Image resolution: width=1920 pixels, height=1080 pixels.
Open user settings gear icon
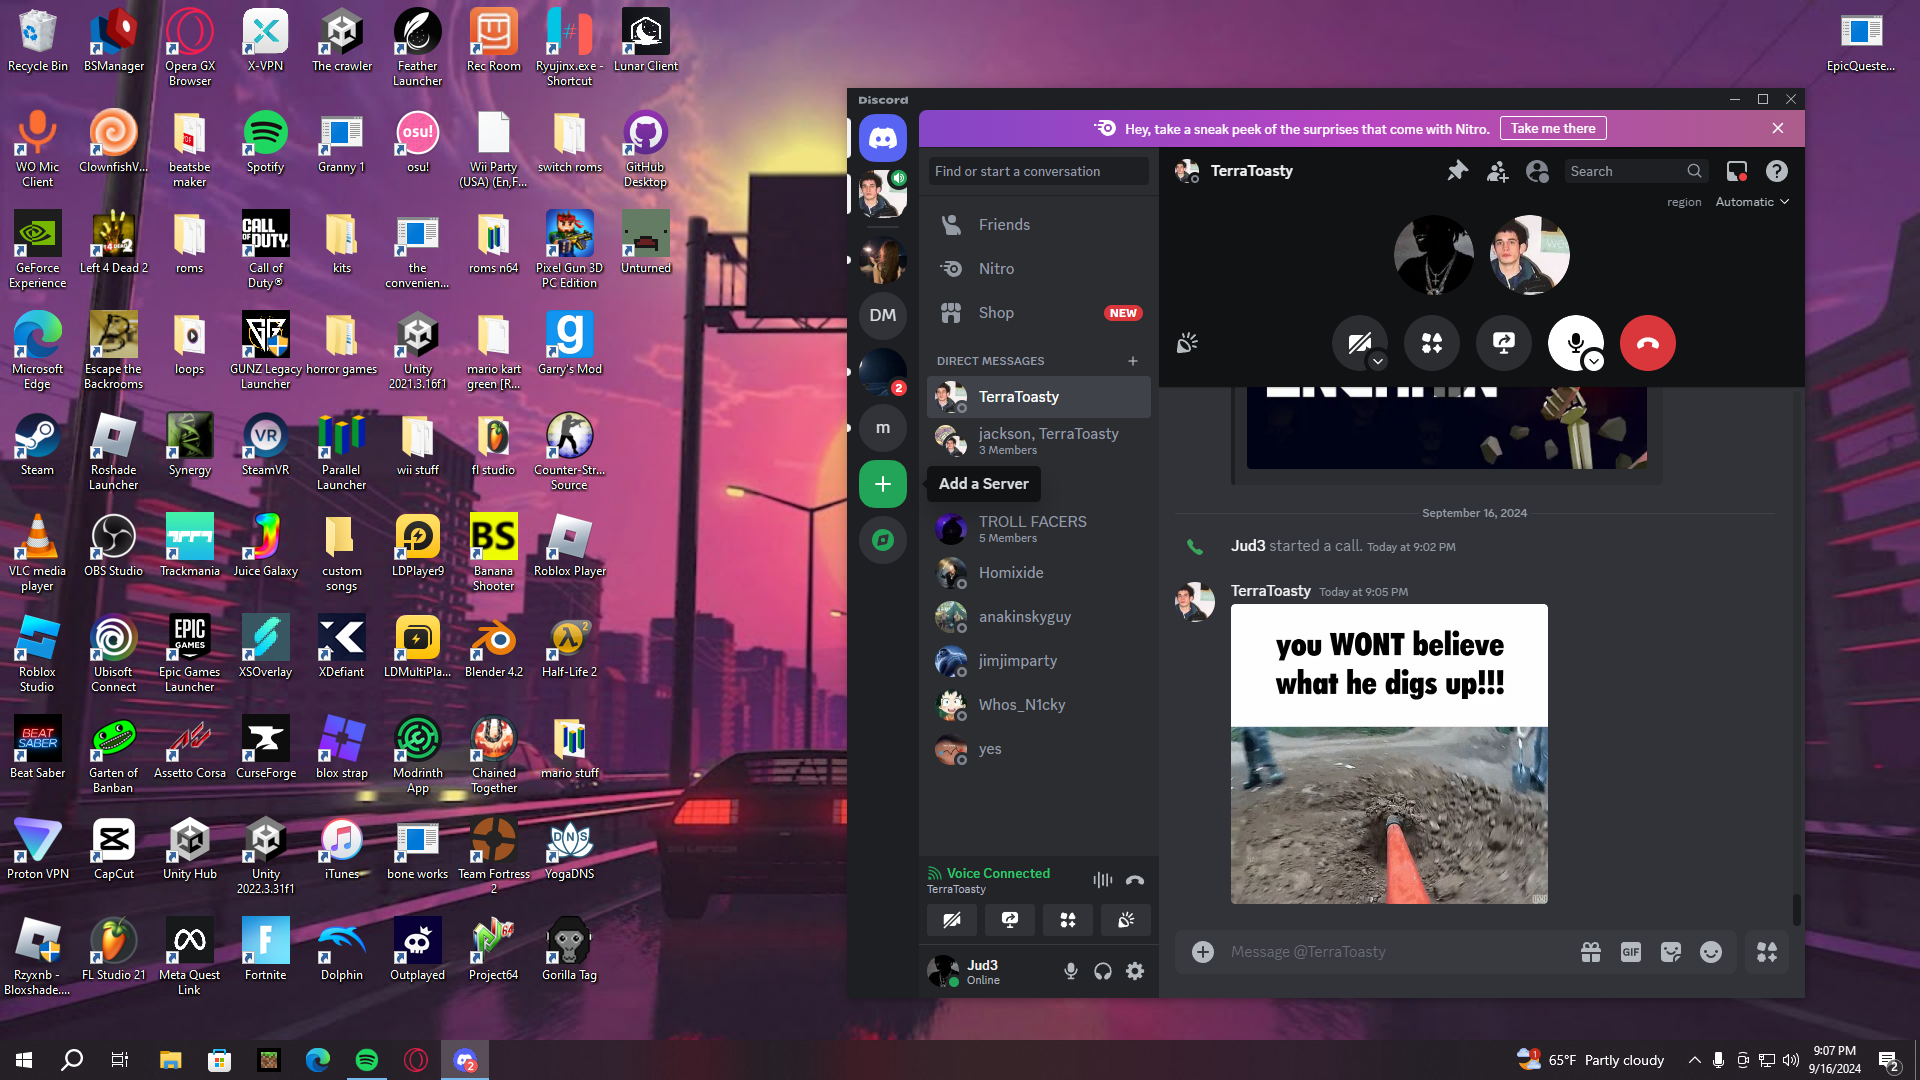pos(1135,971)
